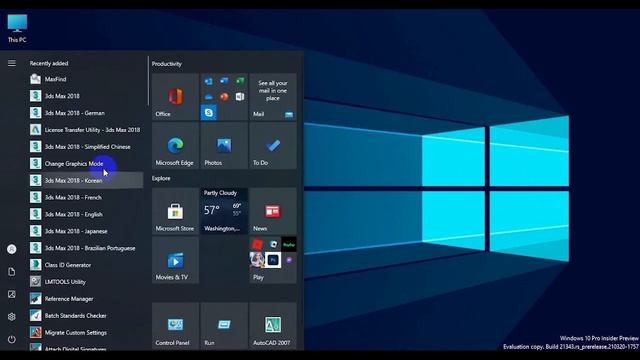
Task: Click the Explore group header
Action: (161, 178)
